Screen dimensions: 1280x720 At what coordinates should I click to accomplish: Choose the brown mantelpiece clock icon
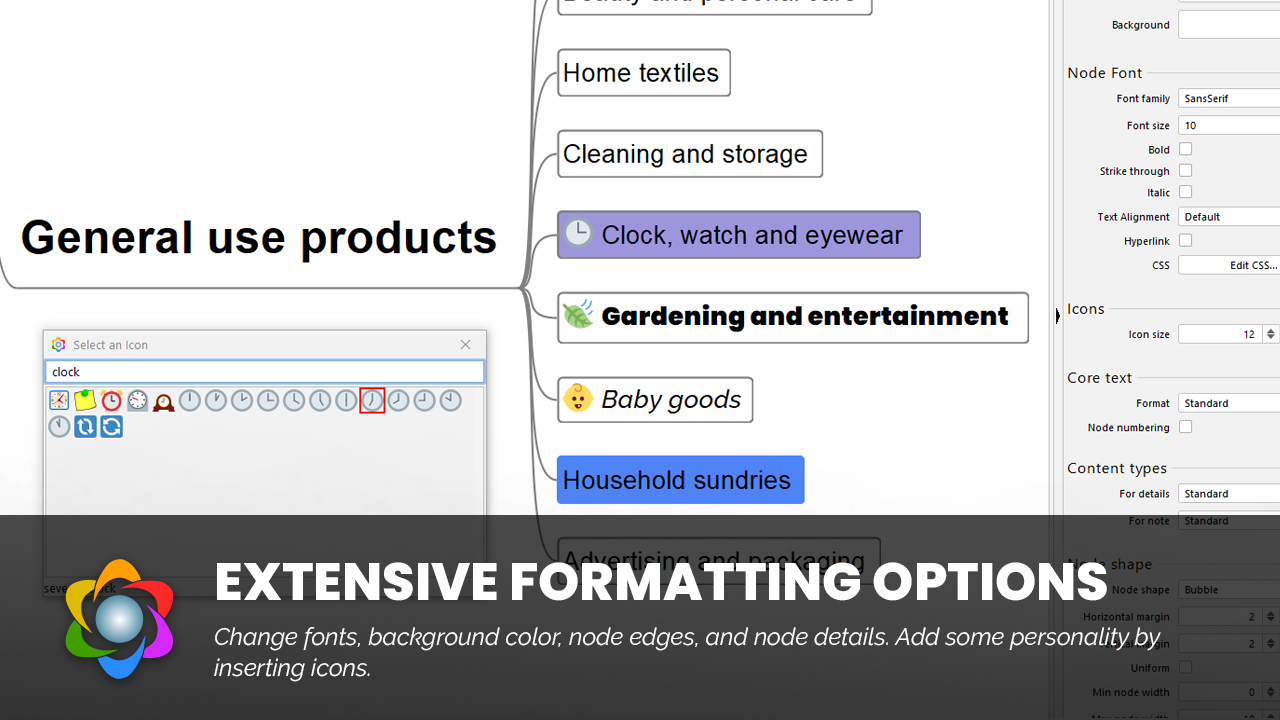[163, 401]
